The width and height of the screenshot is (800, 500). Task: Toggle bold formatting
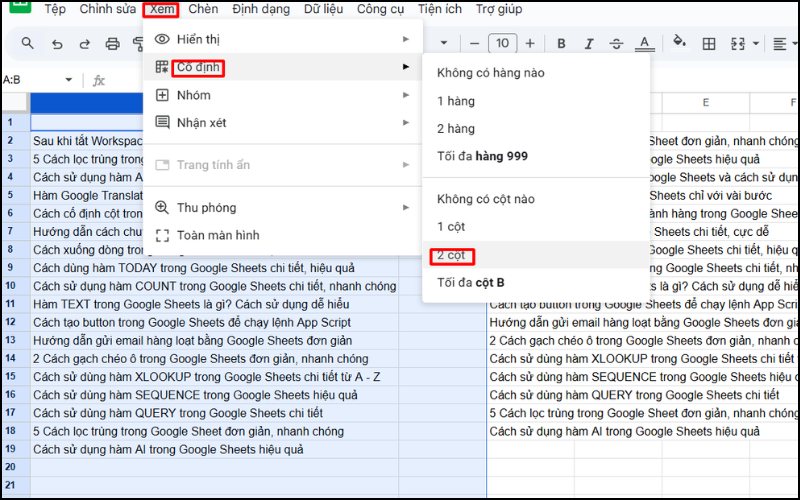coord(561,44)
